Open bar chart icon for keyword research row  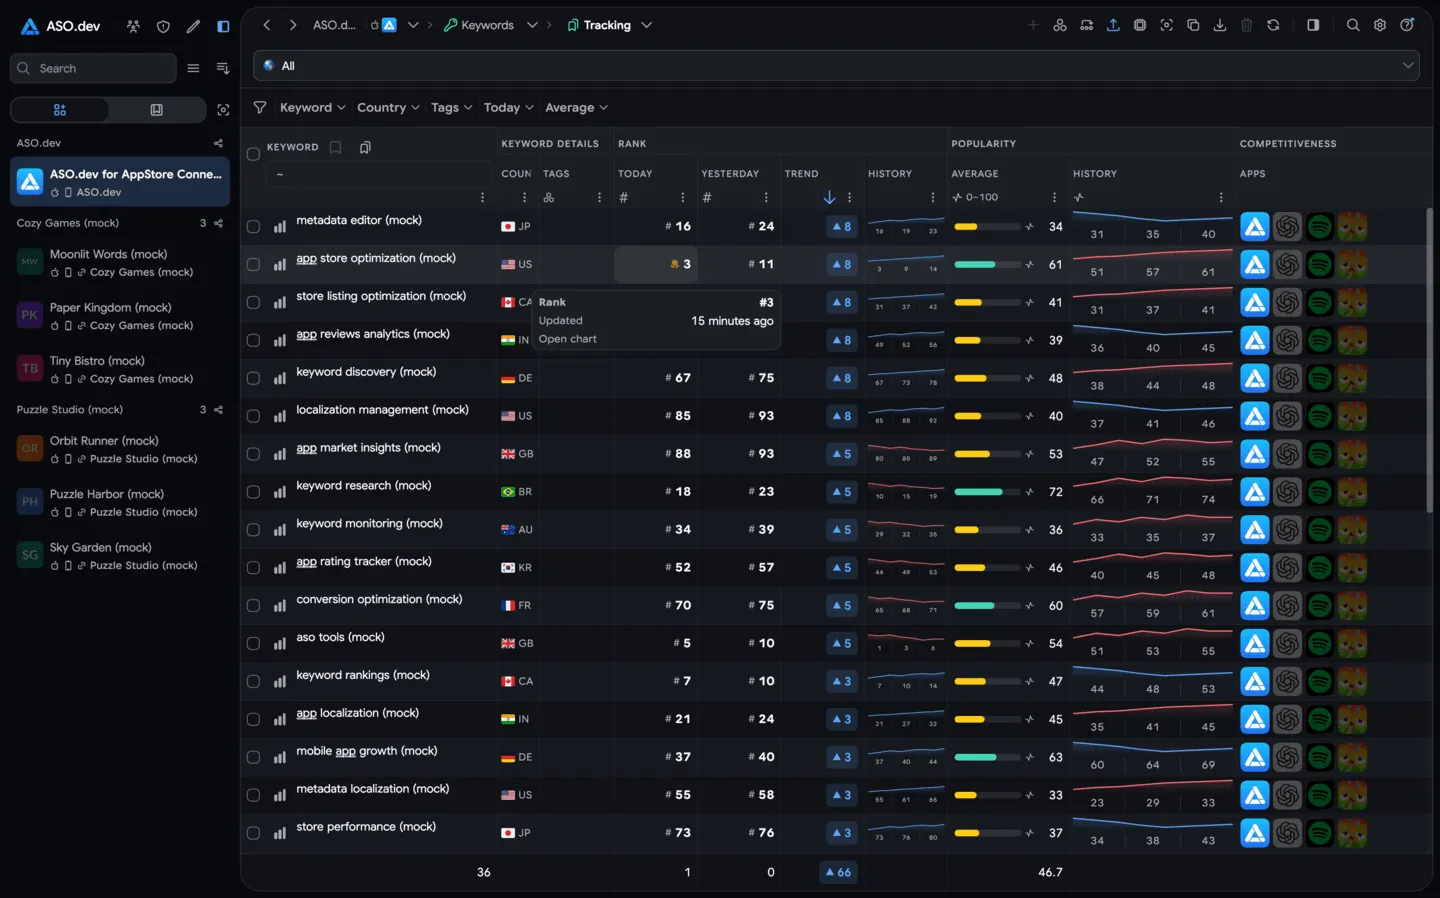pyautogui.click(x=280, y=492)
